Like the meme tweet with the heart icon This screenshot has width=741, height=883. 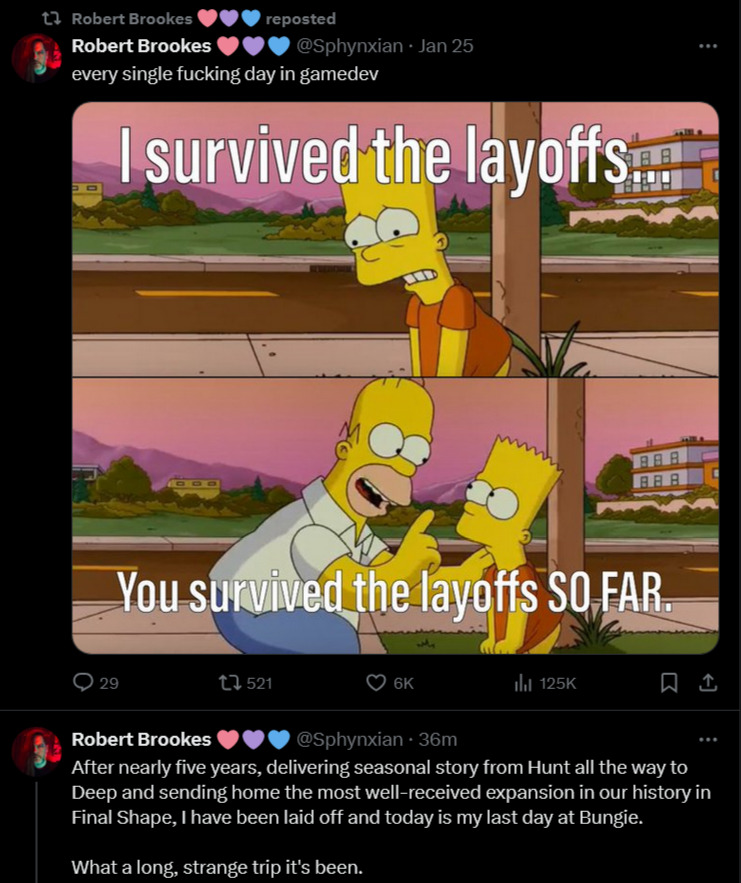tap(376, 683)
